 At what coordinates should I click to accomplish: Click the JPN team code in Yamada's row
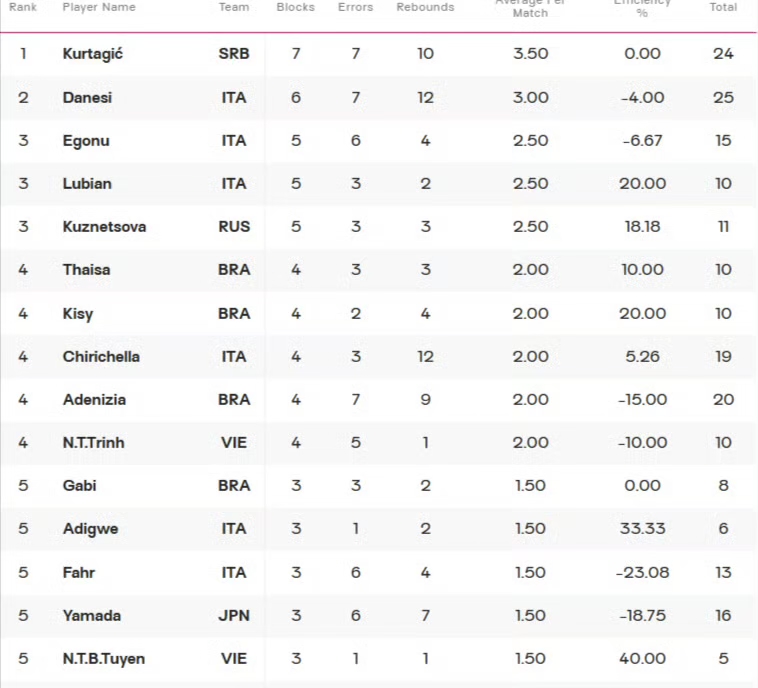[234, 615]
